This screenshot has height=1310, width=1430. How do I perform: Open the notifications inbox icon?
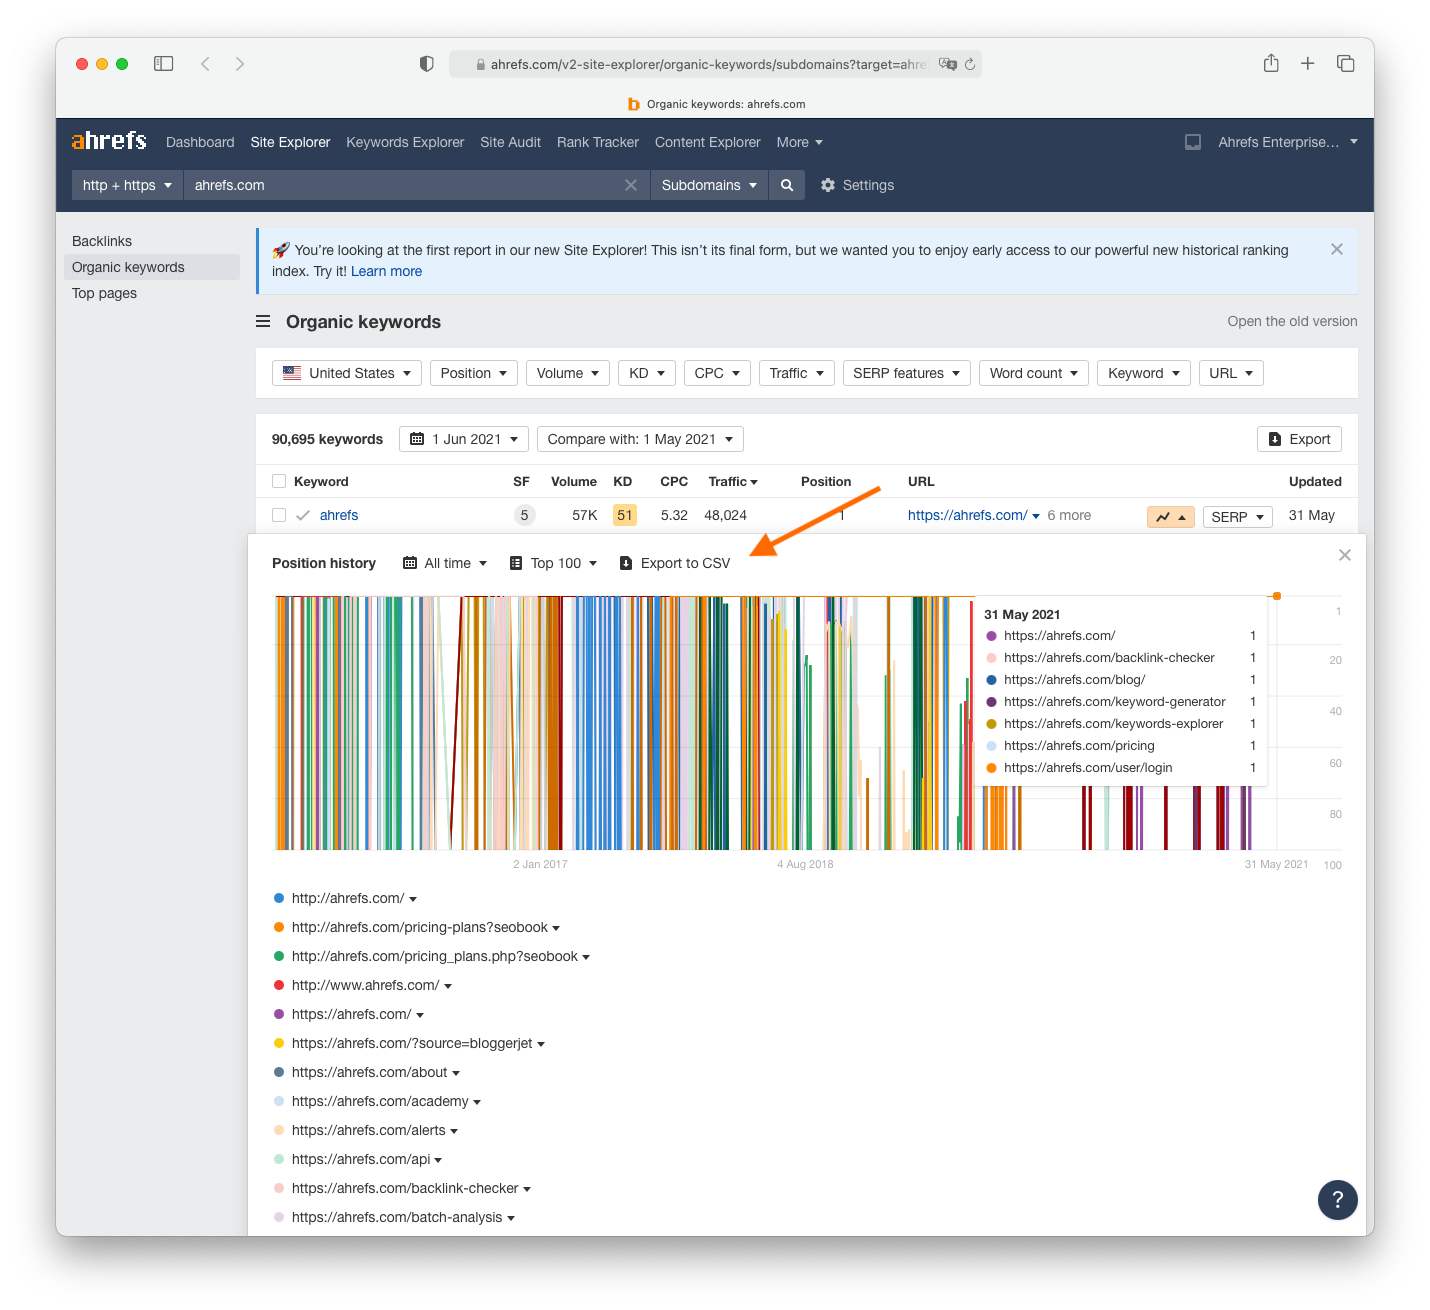(x=1193, y=142)
